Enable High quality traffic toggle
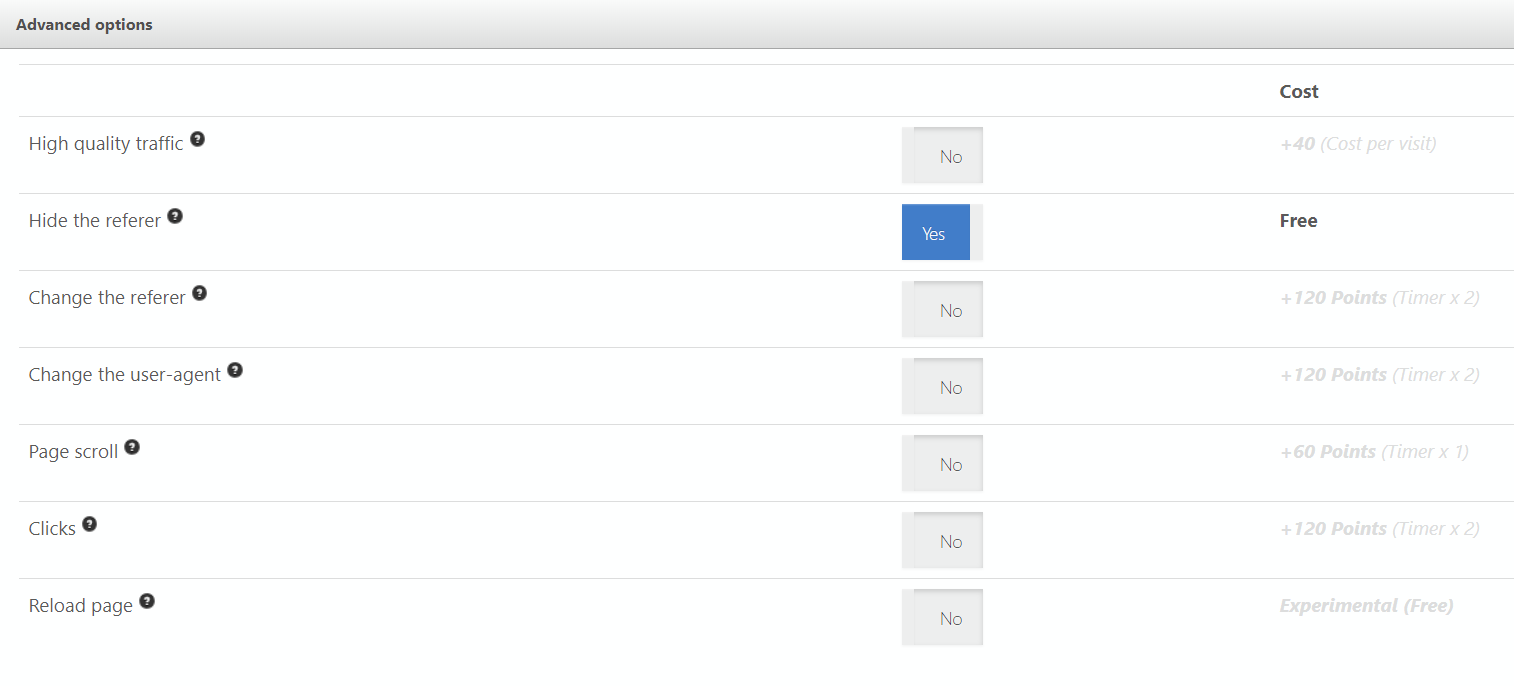 point(942,155)
